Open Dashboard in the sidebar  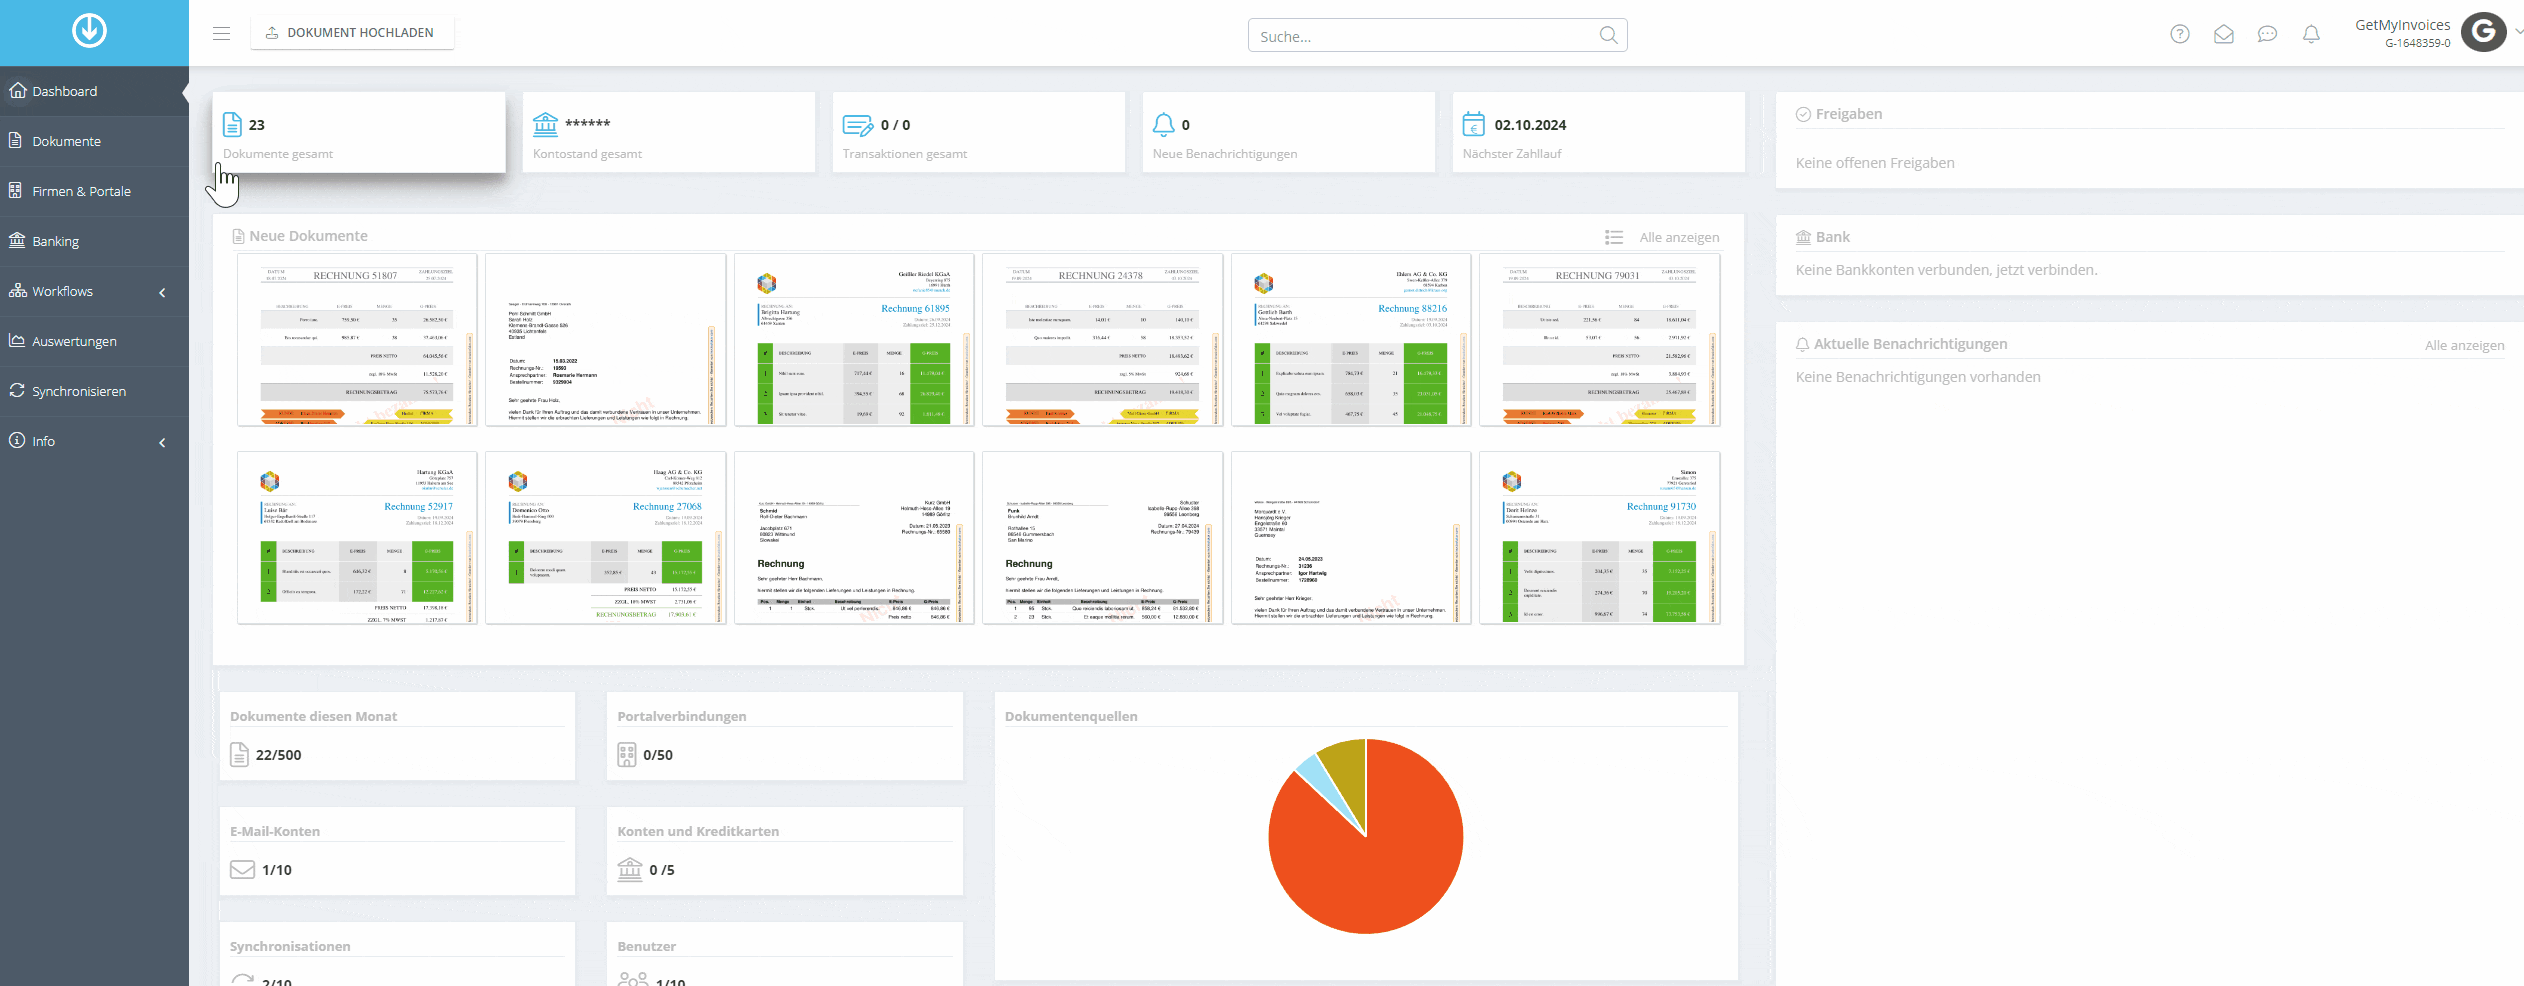tap(94, 91)
